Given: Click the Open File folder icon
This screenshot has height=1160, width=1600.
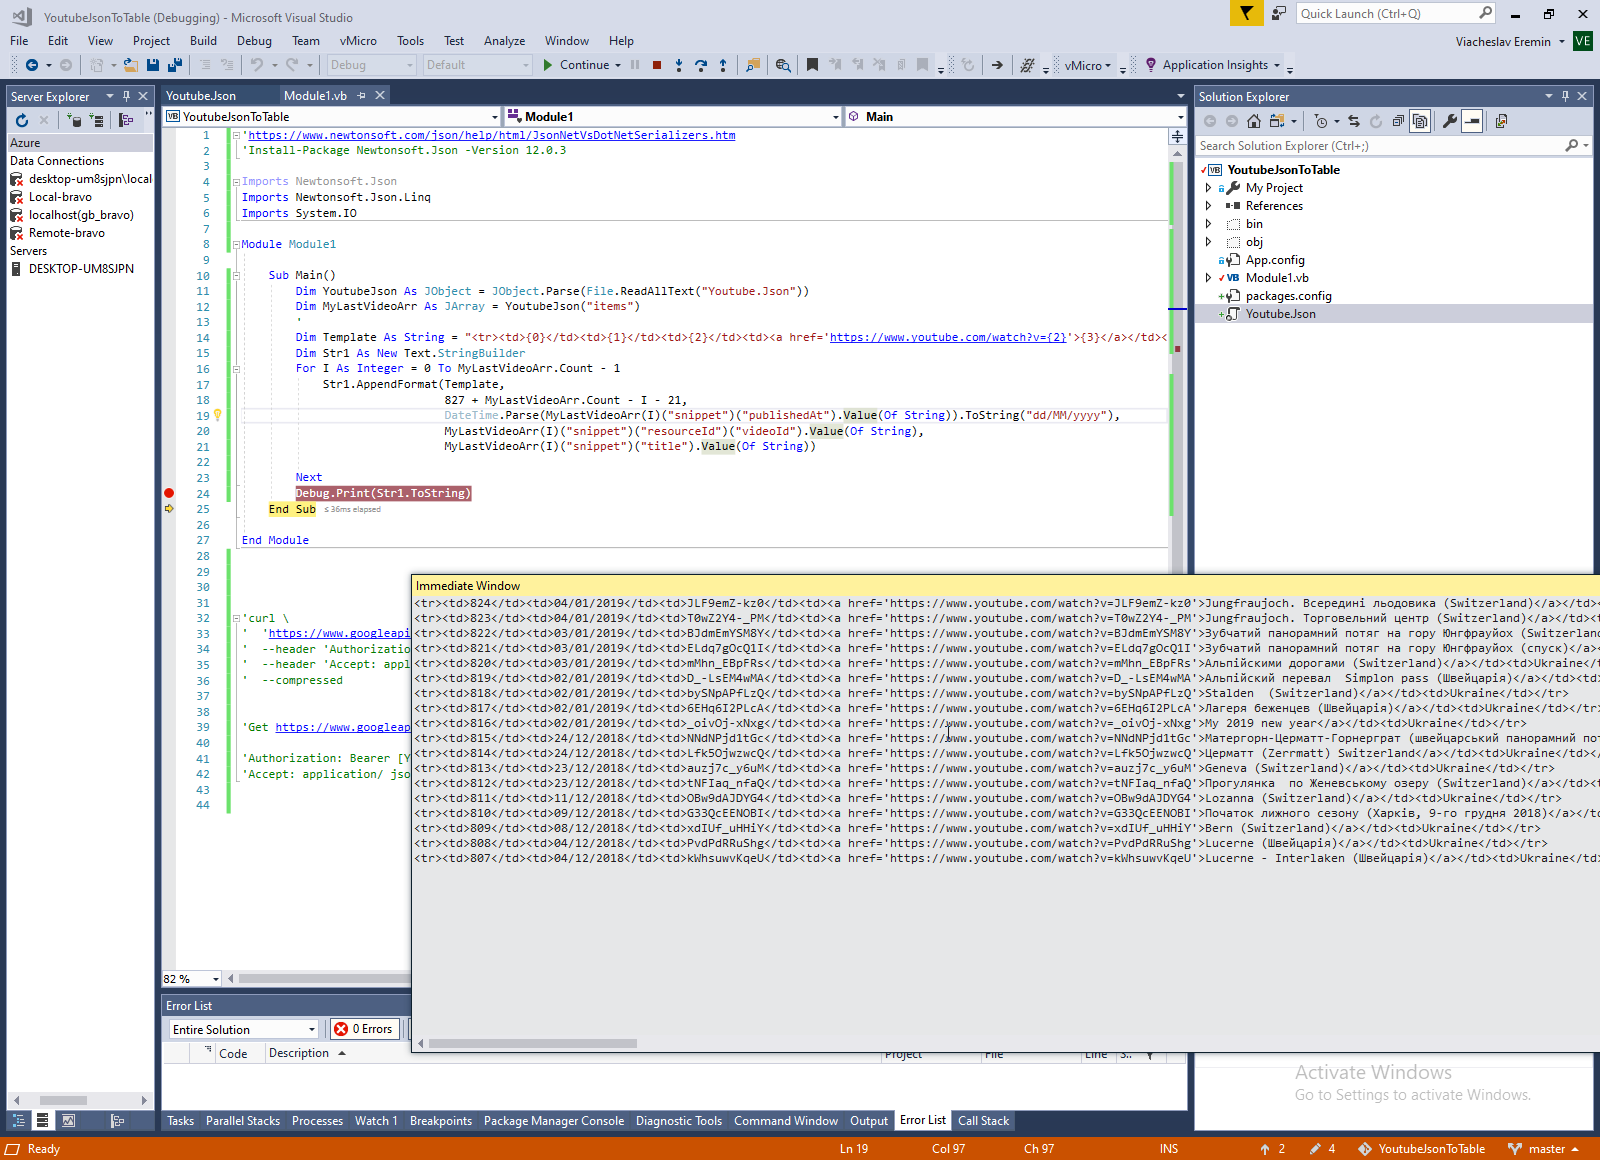Looking at the screenshot, I should (130, 65).
